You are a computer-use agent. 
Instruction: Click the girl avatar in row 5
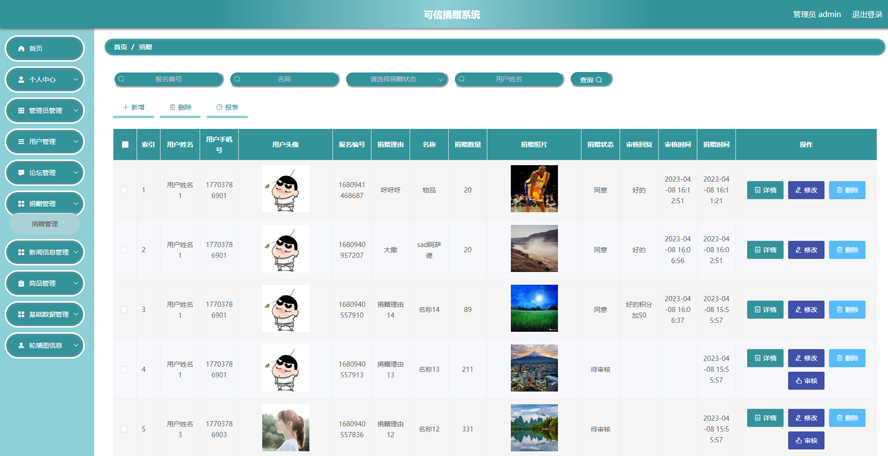(x=285, y=428)
